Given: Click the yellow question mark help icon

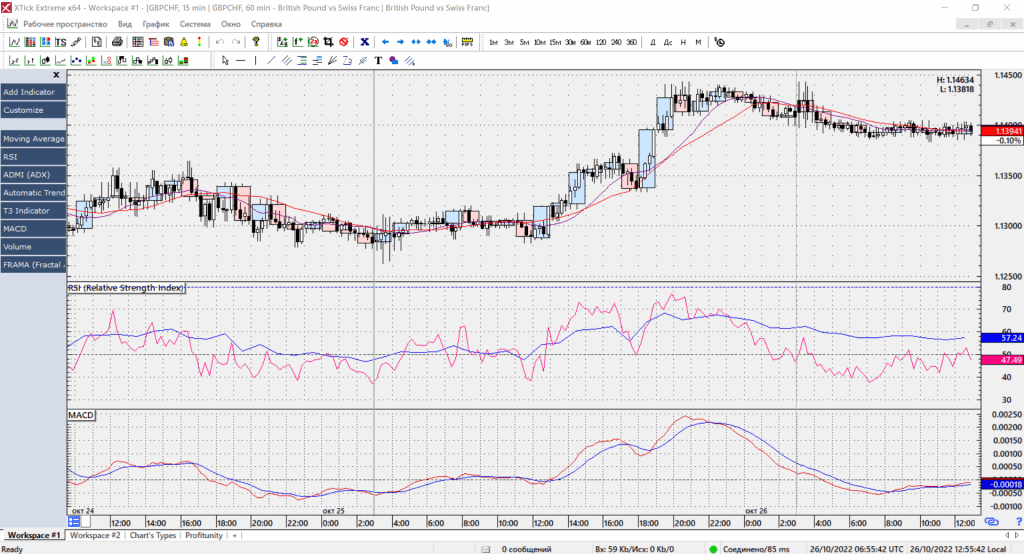Looking at the screenshot, I should 256,42.
